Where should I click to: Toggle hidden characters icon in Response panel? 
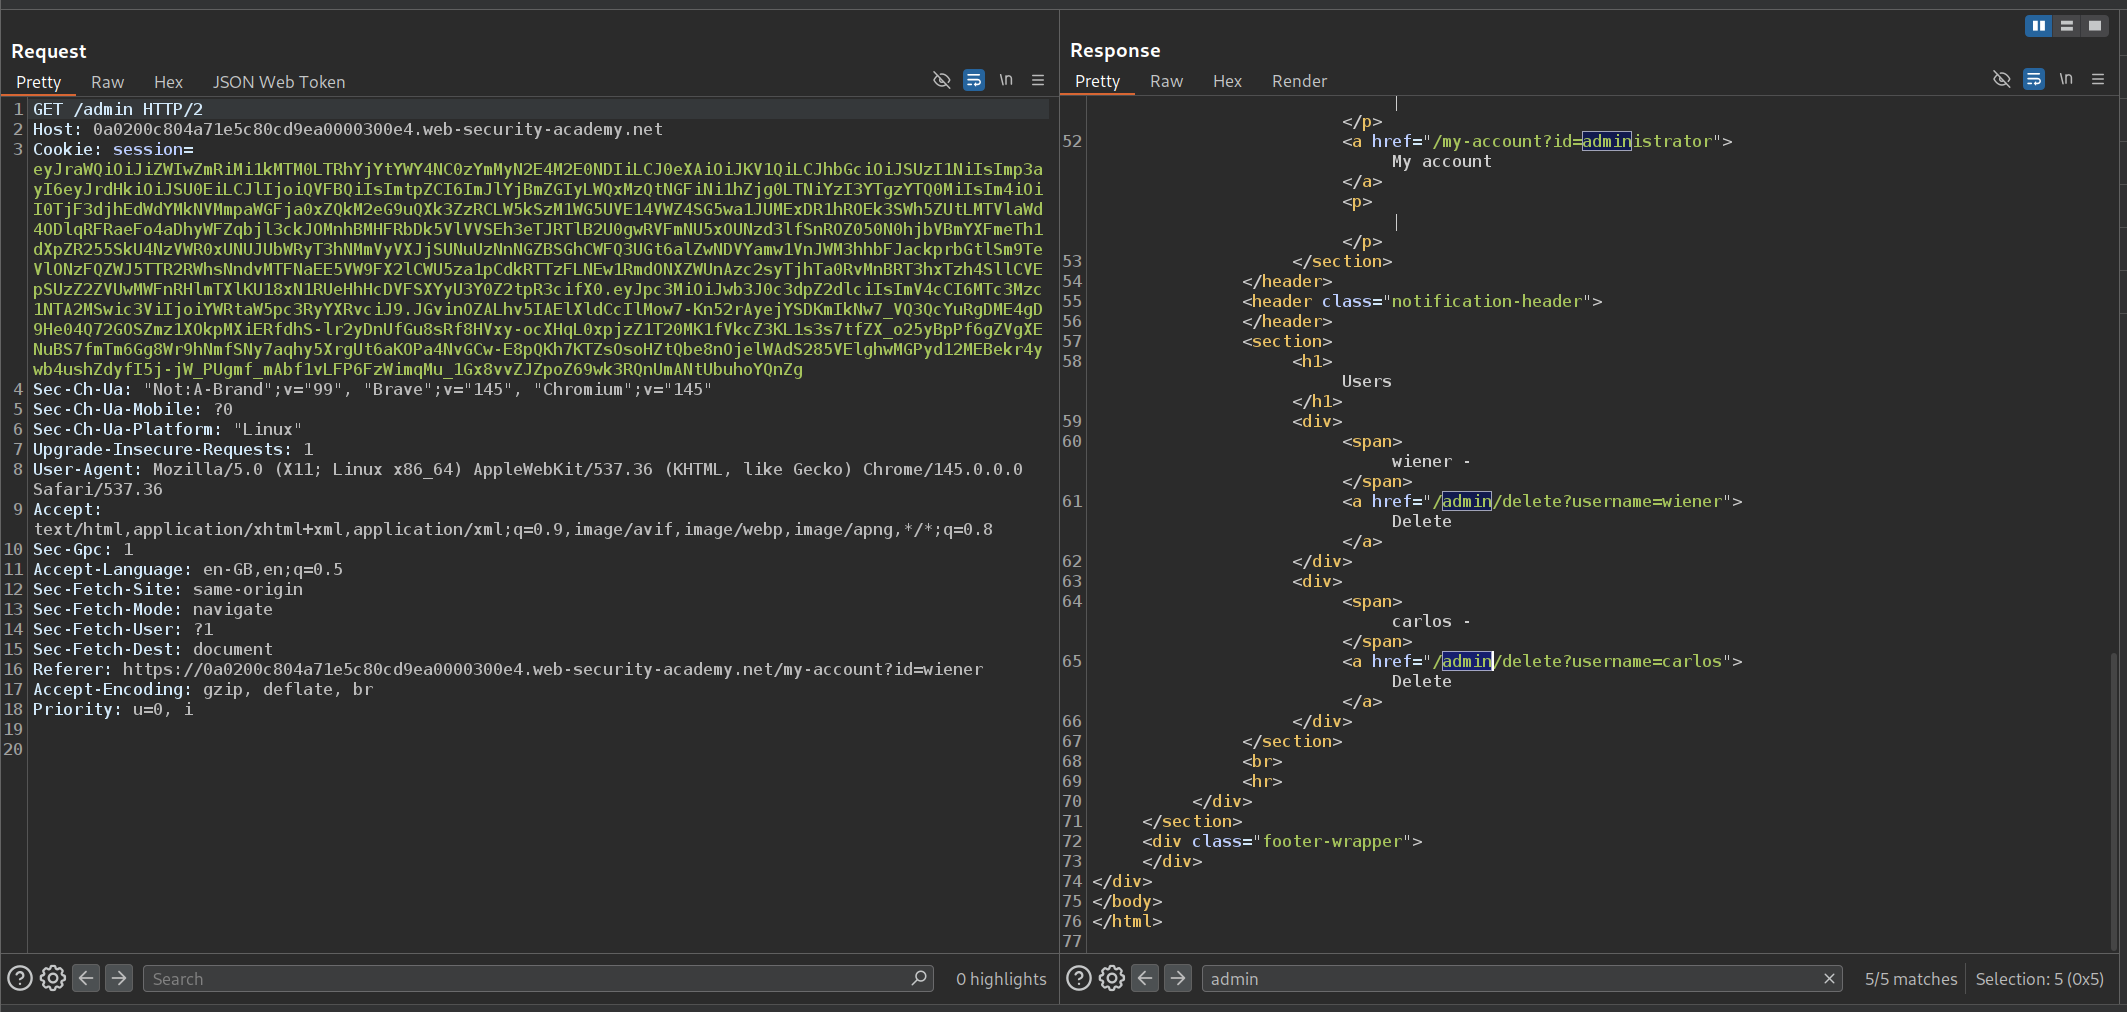pos(2001,79)
